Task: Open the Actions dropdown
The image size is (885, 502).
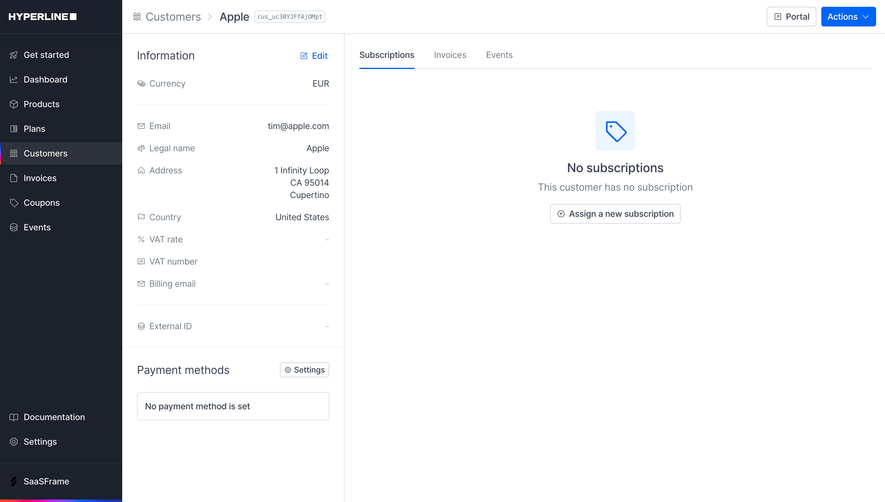Action: [848, 17]
